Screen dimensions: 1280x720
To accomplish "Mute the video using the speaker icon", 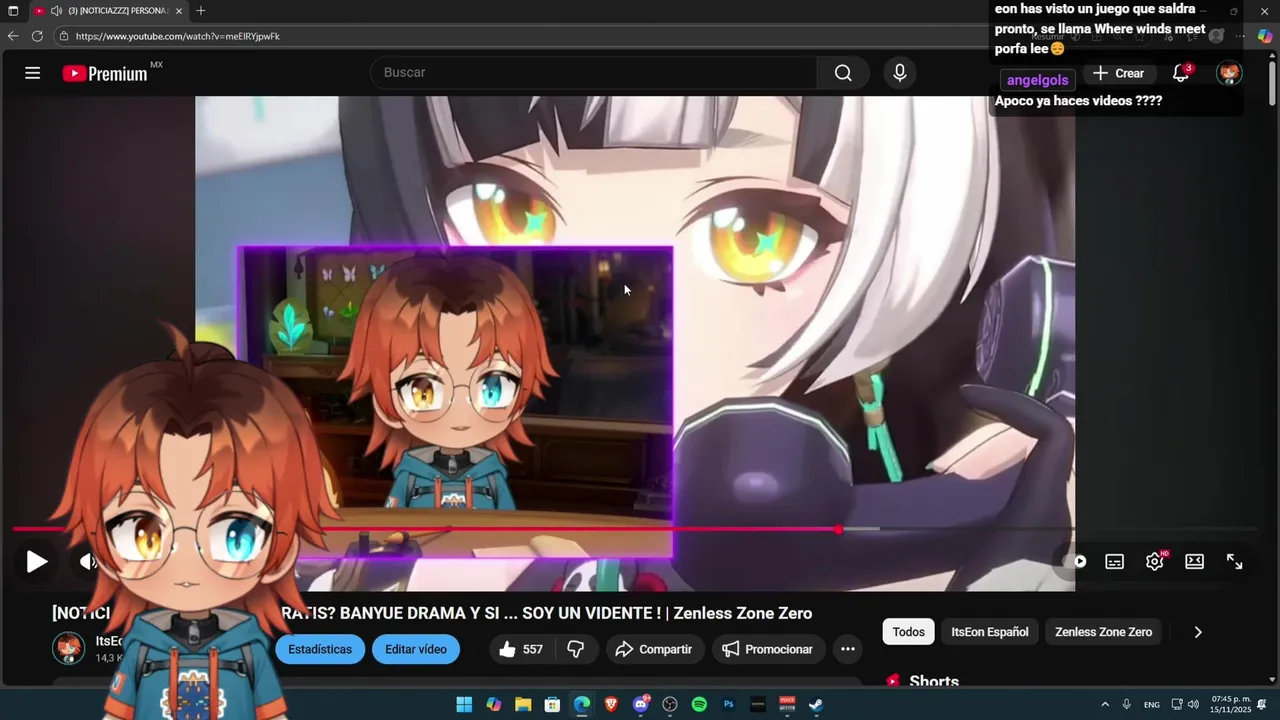I will (x=88, y=562).
